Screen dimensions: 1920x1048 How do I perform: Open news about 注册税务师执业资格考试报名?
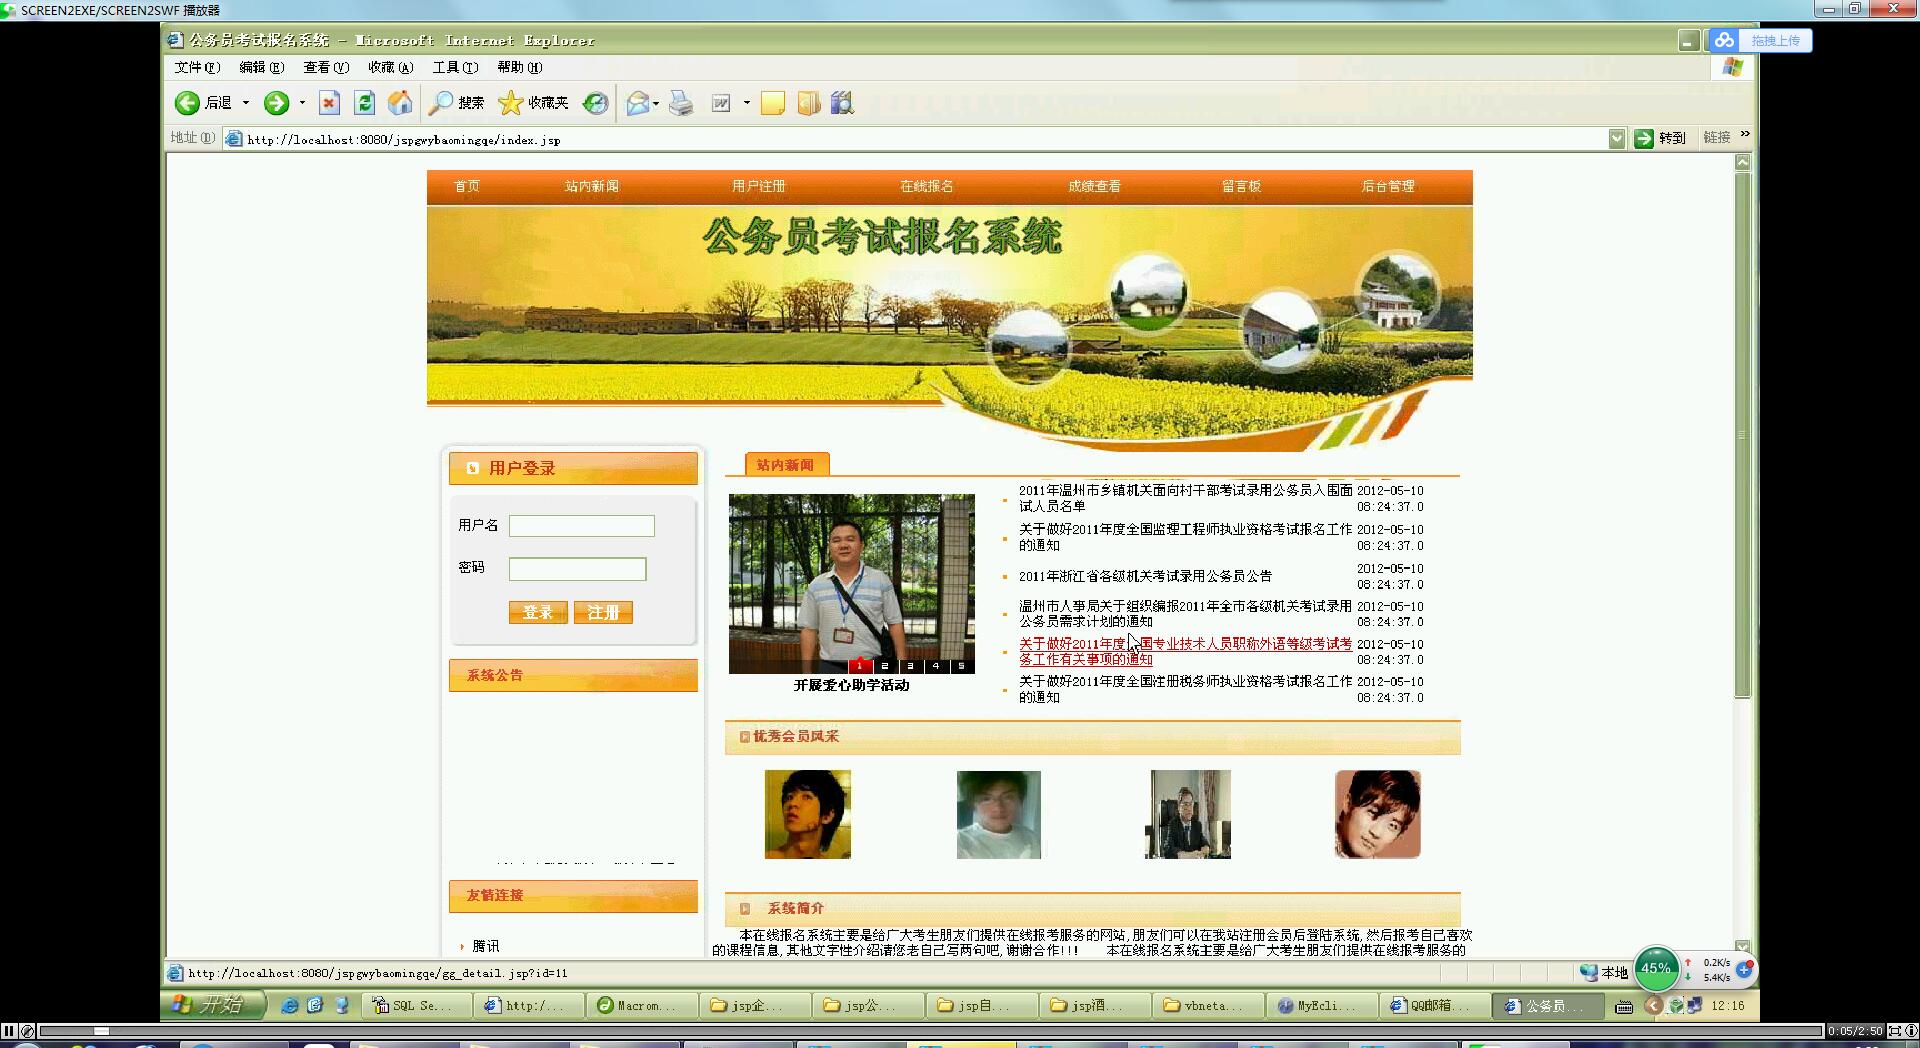(x=1185, y=689)
